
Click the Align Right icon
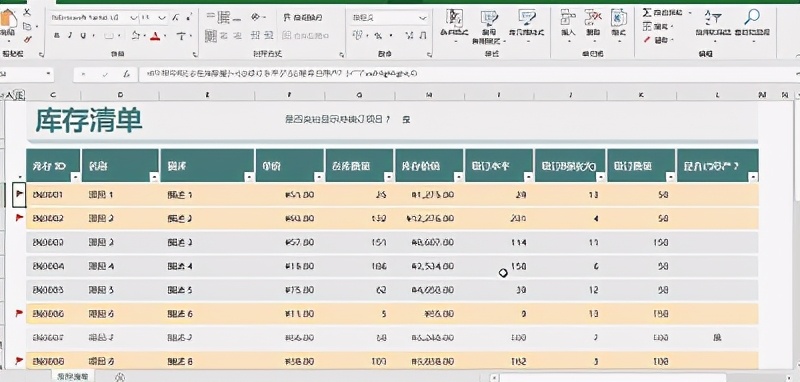pyautogui.click(x=237, y=36)
